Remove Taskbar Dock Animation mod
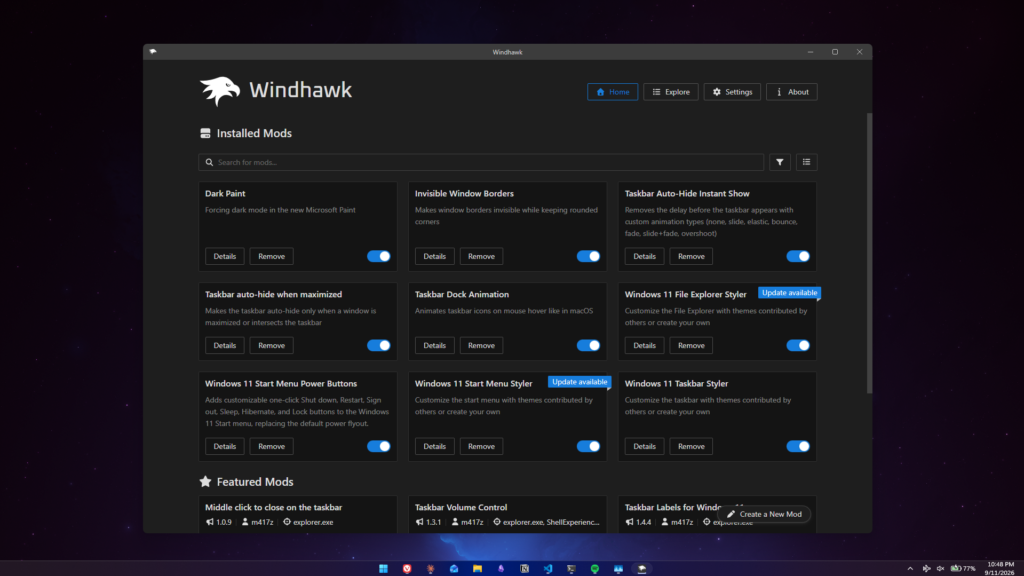The height and width of the screenshot is (576, 1024). coord(481,345)
